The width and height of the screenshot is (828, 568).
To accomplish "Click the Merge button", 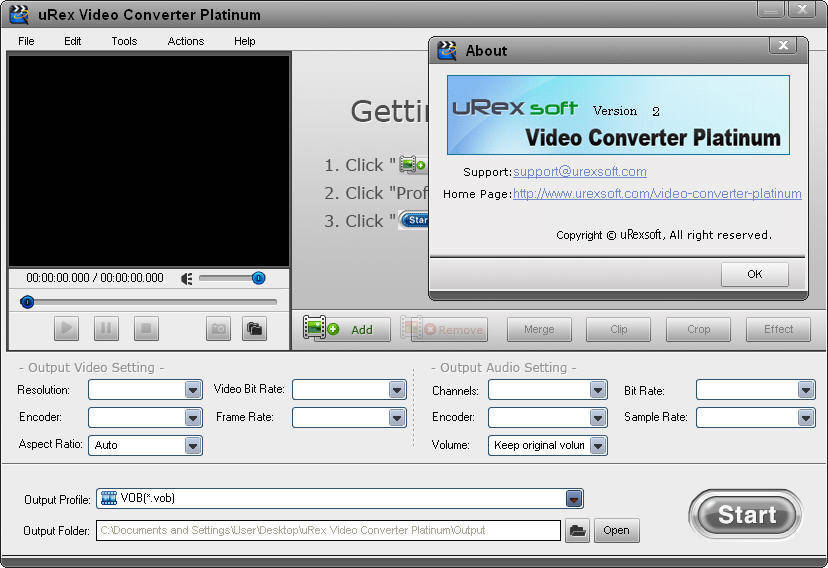I will point(539,329).
